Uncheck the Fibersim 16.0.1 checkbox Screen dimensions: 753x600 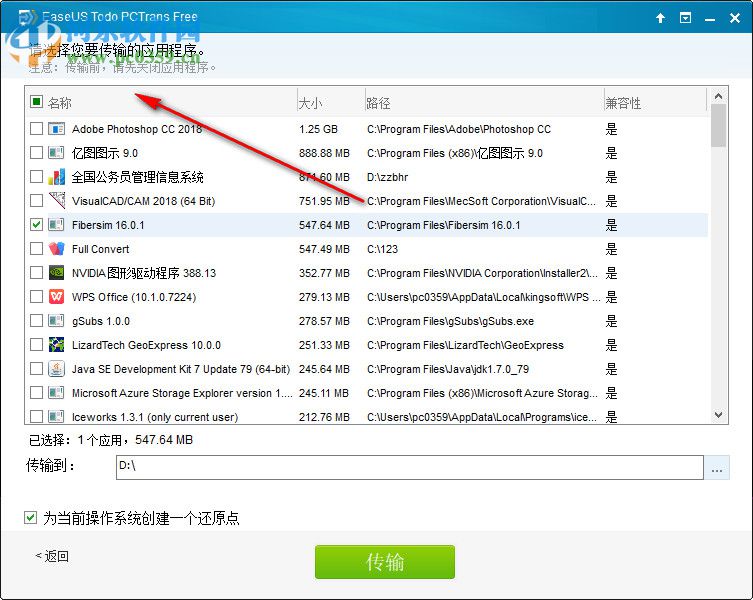coord(36,224)
